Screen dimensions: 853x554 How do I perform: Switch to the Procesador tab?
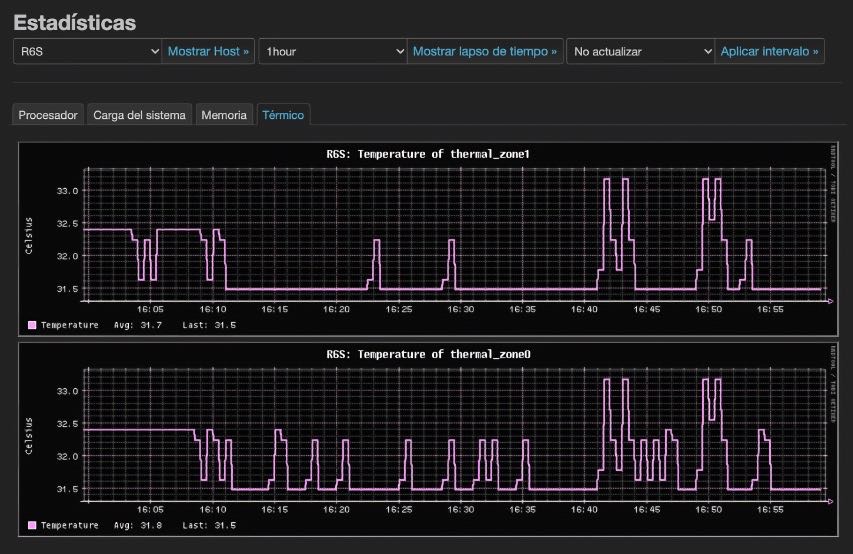point(48,115)
